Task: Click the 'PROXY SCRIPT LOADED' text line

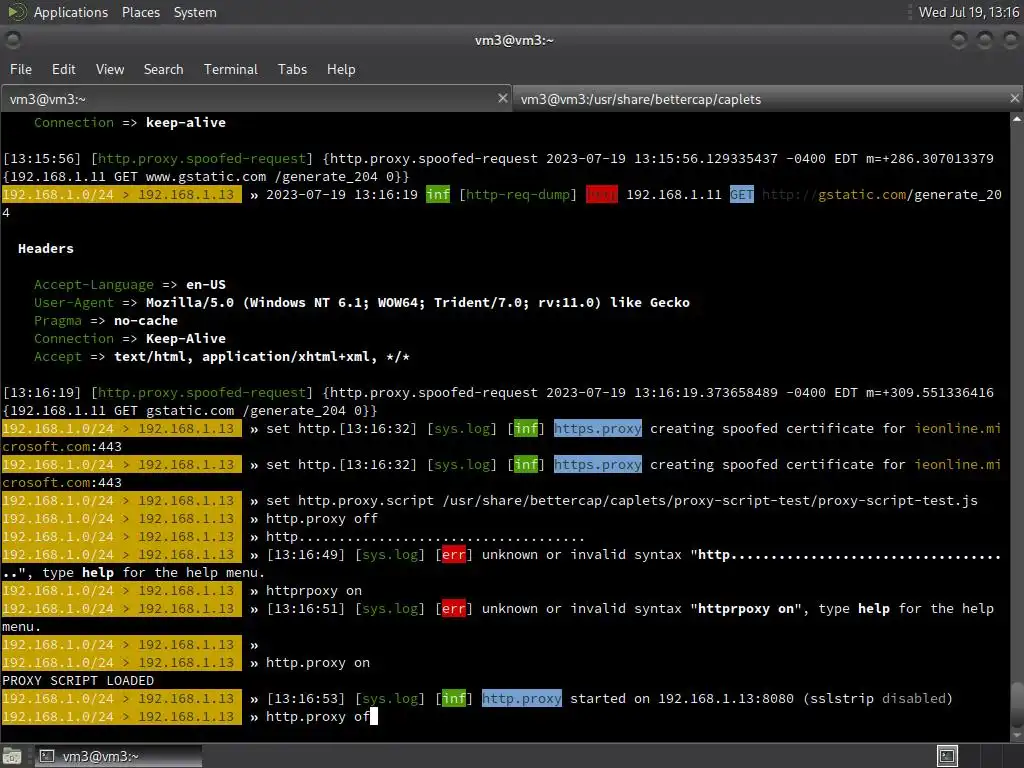Action: pos(78,680)
